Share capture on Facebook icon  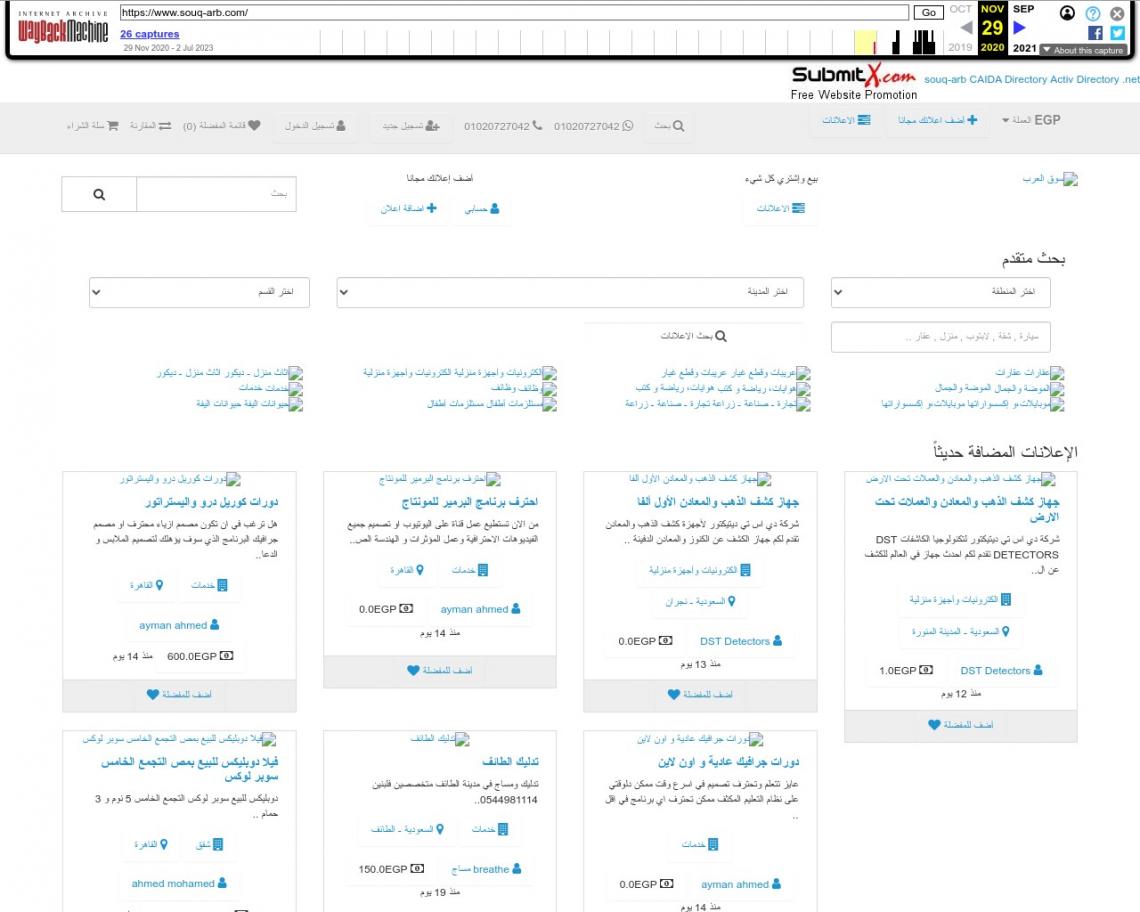[1095, 33]
